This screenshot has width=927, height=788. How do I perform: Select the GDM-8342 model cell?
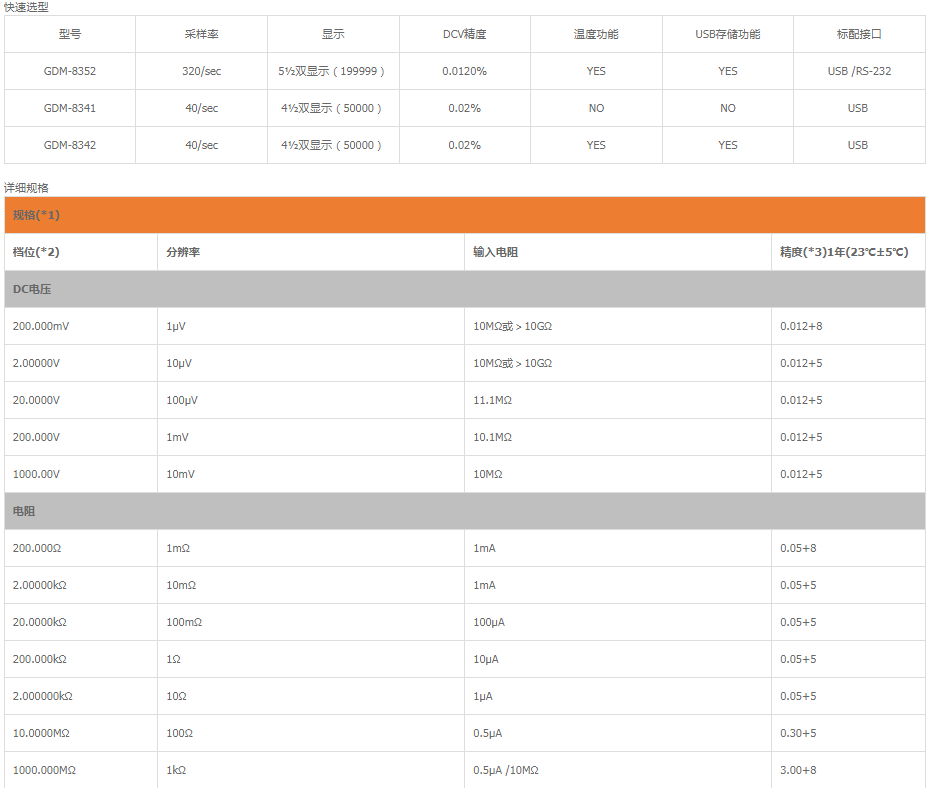coord(70,145)
